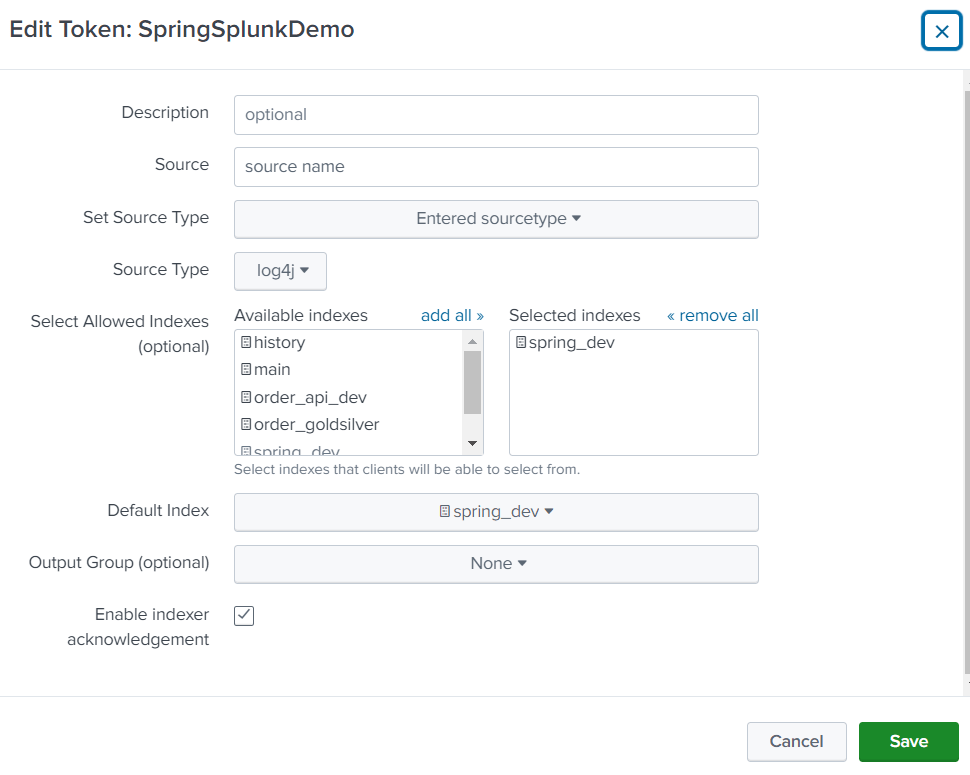Click the green Save button
The height and width of the screenshot is (775, 970).
(x=908, y=741)
